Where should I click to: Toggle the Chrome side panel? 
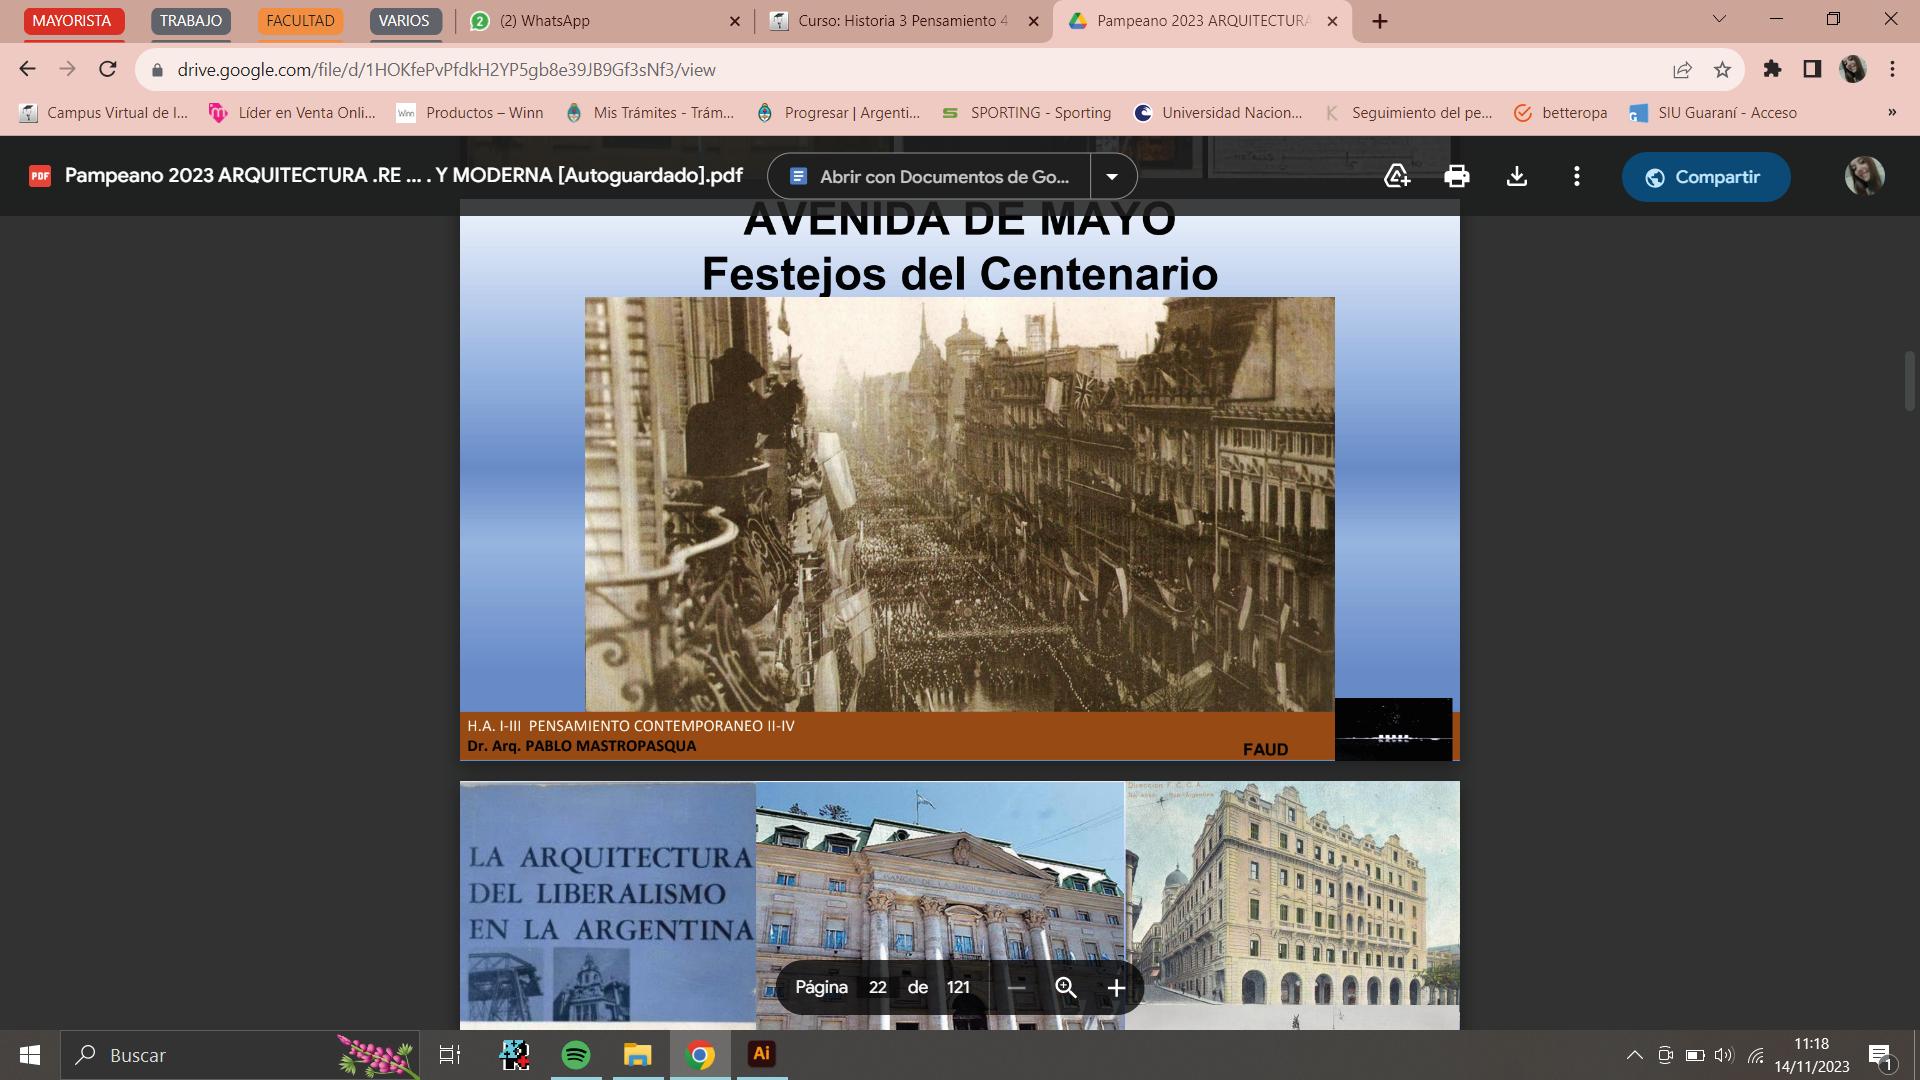(x=1812, y=69)
